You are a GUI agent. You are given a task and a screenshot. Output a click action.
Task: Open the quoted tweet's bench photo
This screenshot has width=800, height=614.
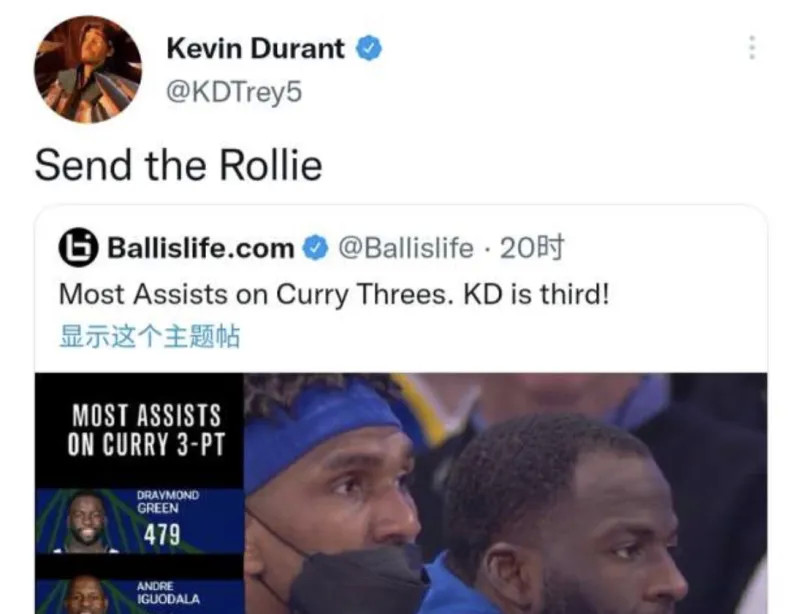(x=505, y=494)
